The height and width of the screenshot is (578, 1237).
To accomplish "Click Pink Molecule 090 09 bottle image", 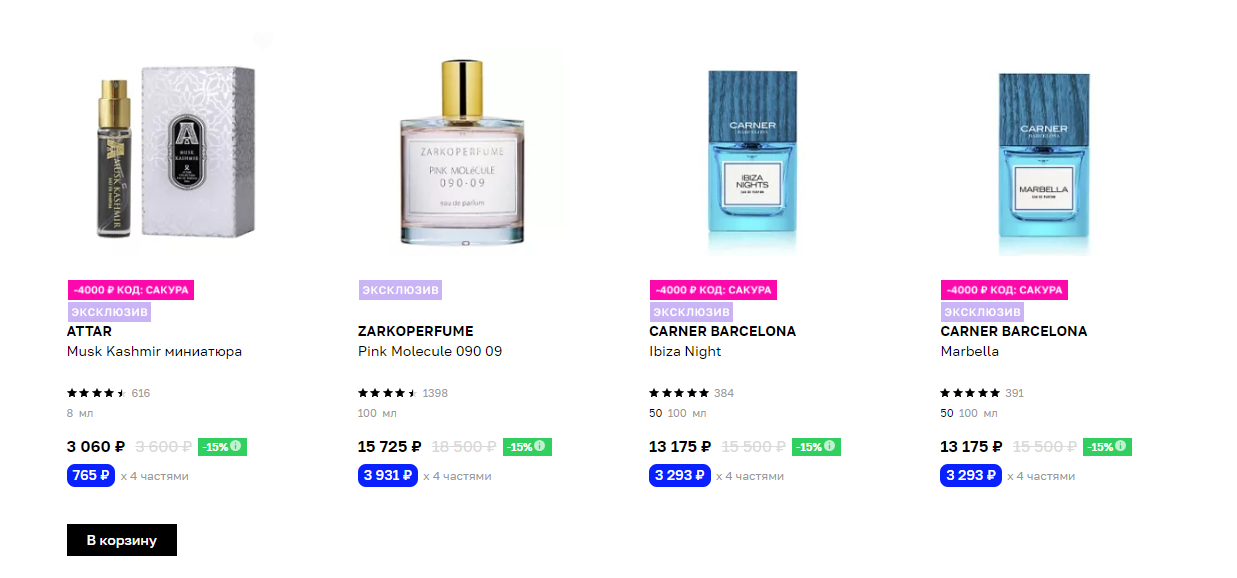I will [x=462, y=150].
